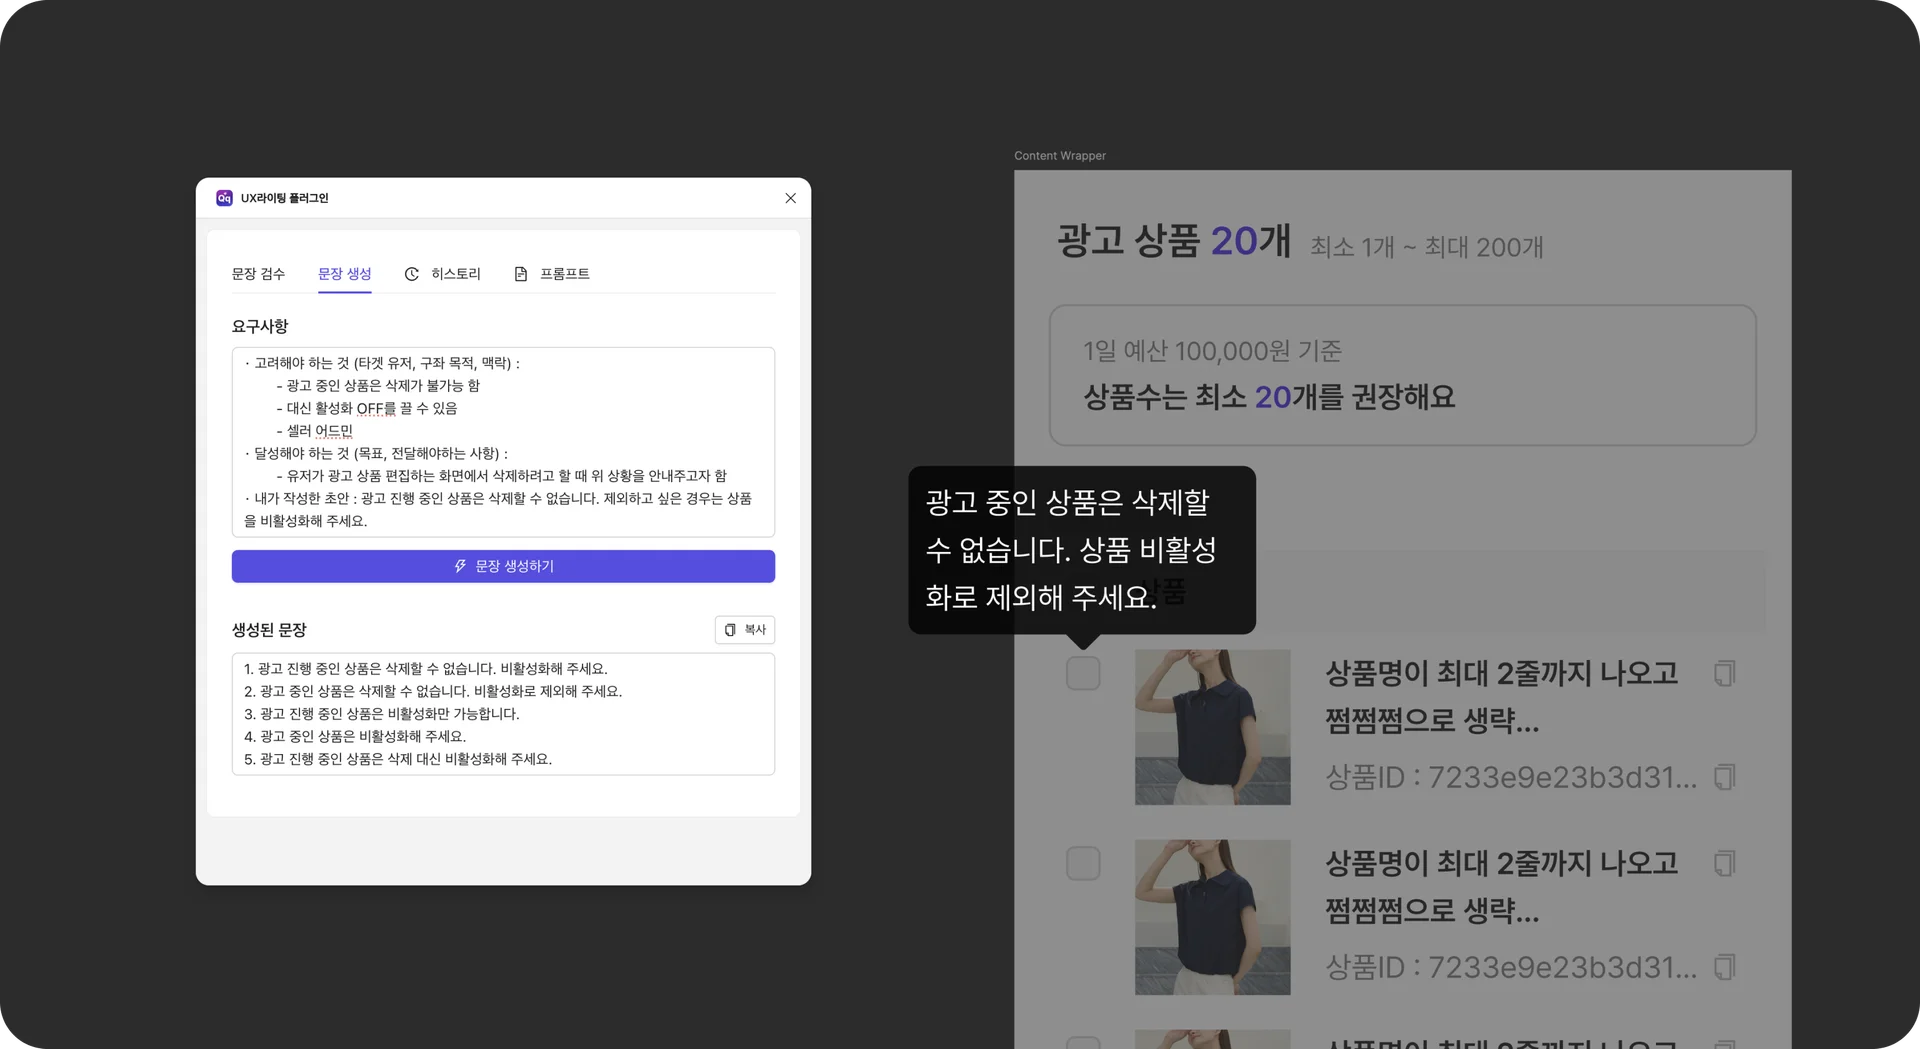Copy the first product's name via its copy icon
Viewport: 1920px width, 1049px height.
pos(1724,673)
